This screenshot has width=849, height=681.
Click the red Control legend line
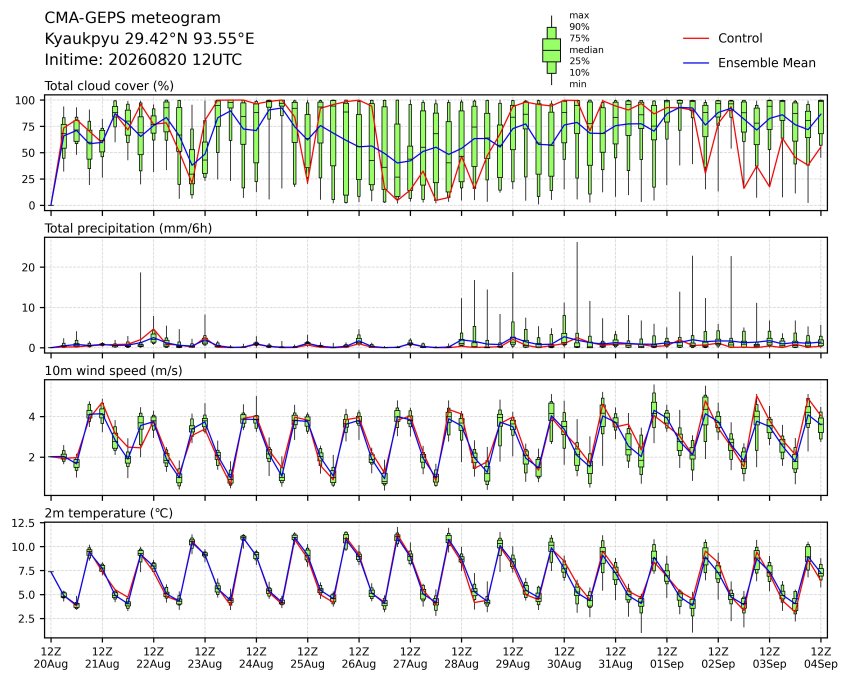click(696, 38)
